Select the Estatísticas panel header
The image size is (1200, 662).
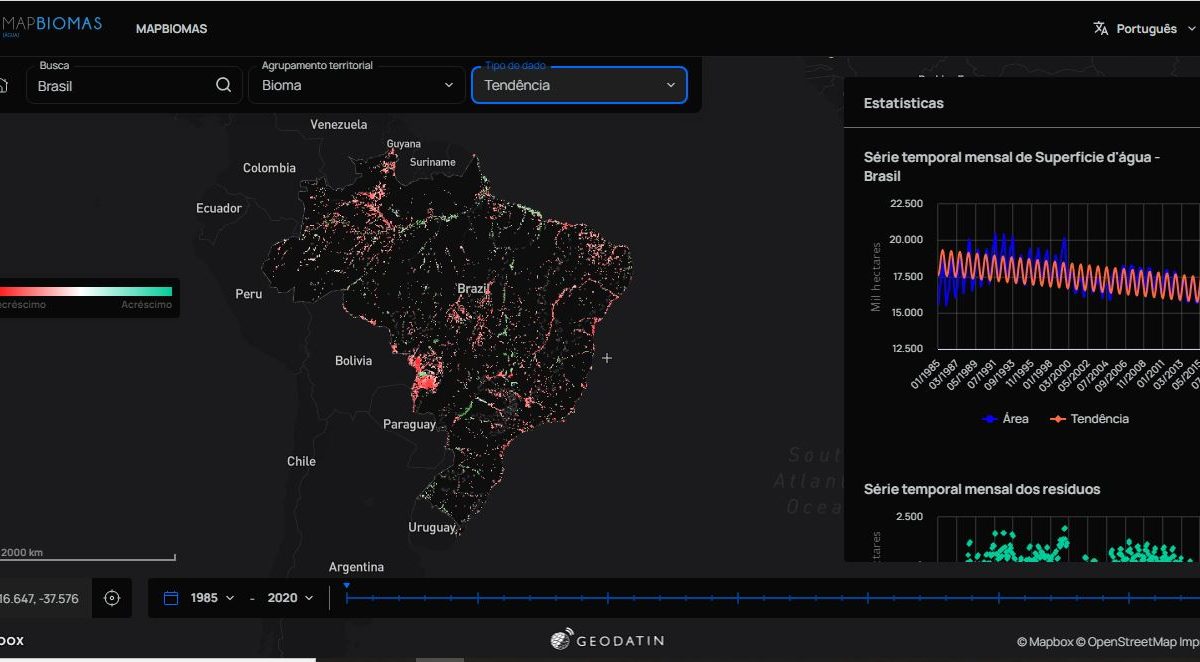point(904,103)
